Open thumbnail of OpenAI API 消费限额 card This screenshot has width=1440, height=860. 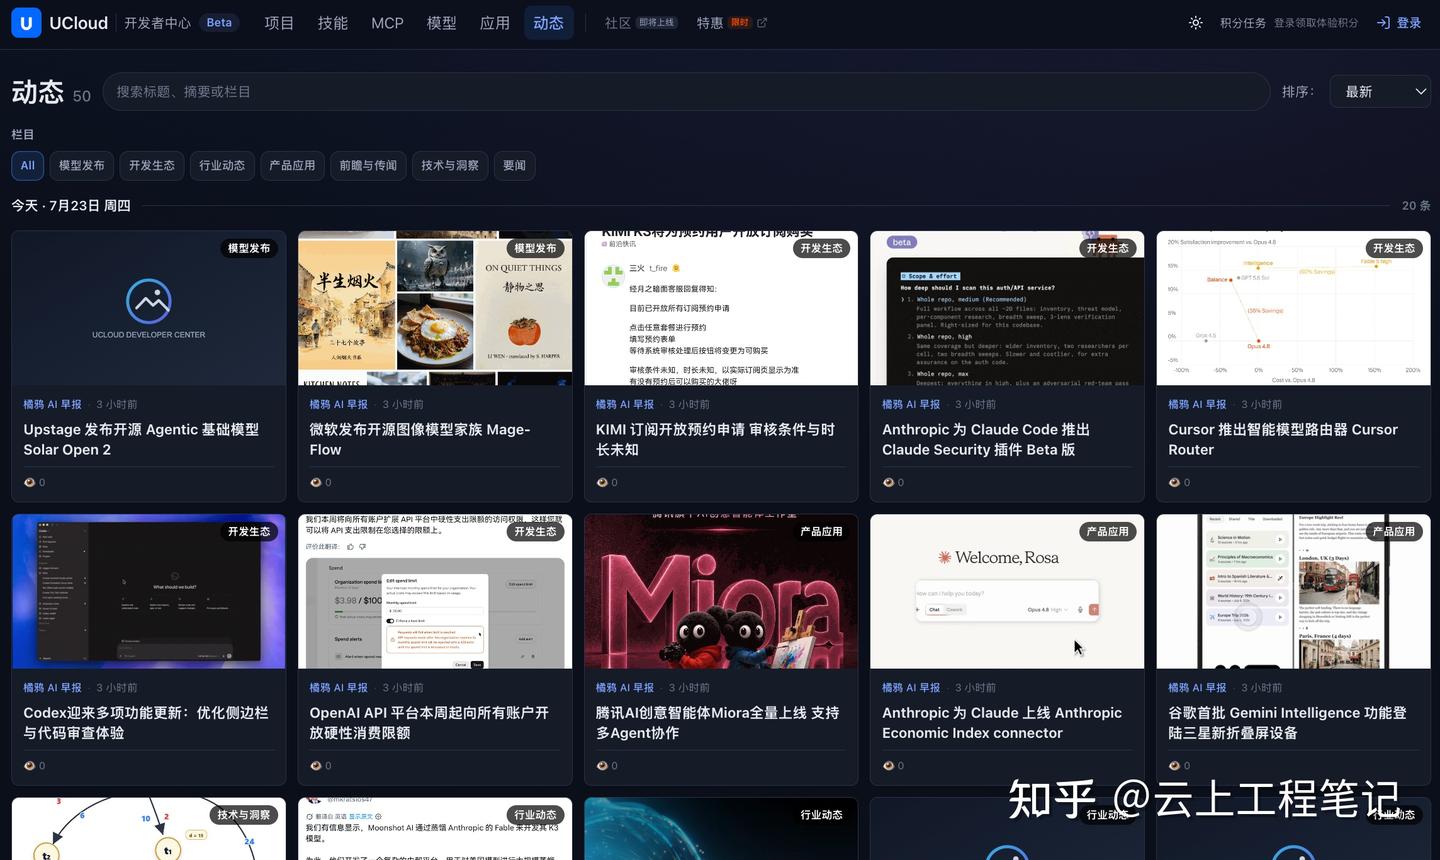[x=435, y=592]
